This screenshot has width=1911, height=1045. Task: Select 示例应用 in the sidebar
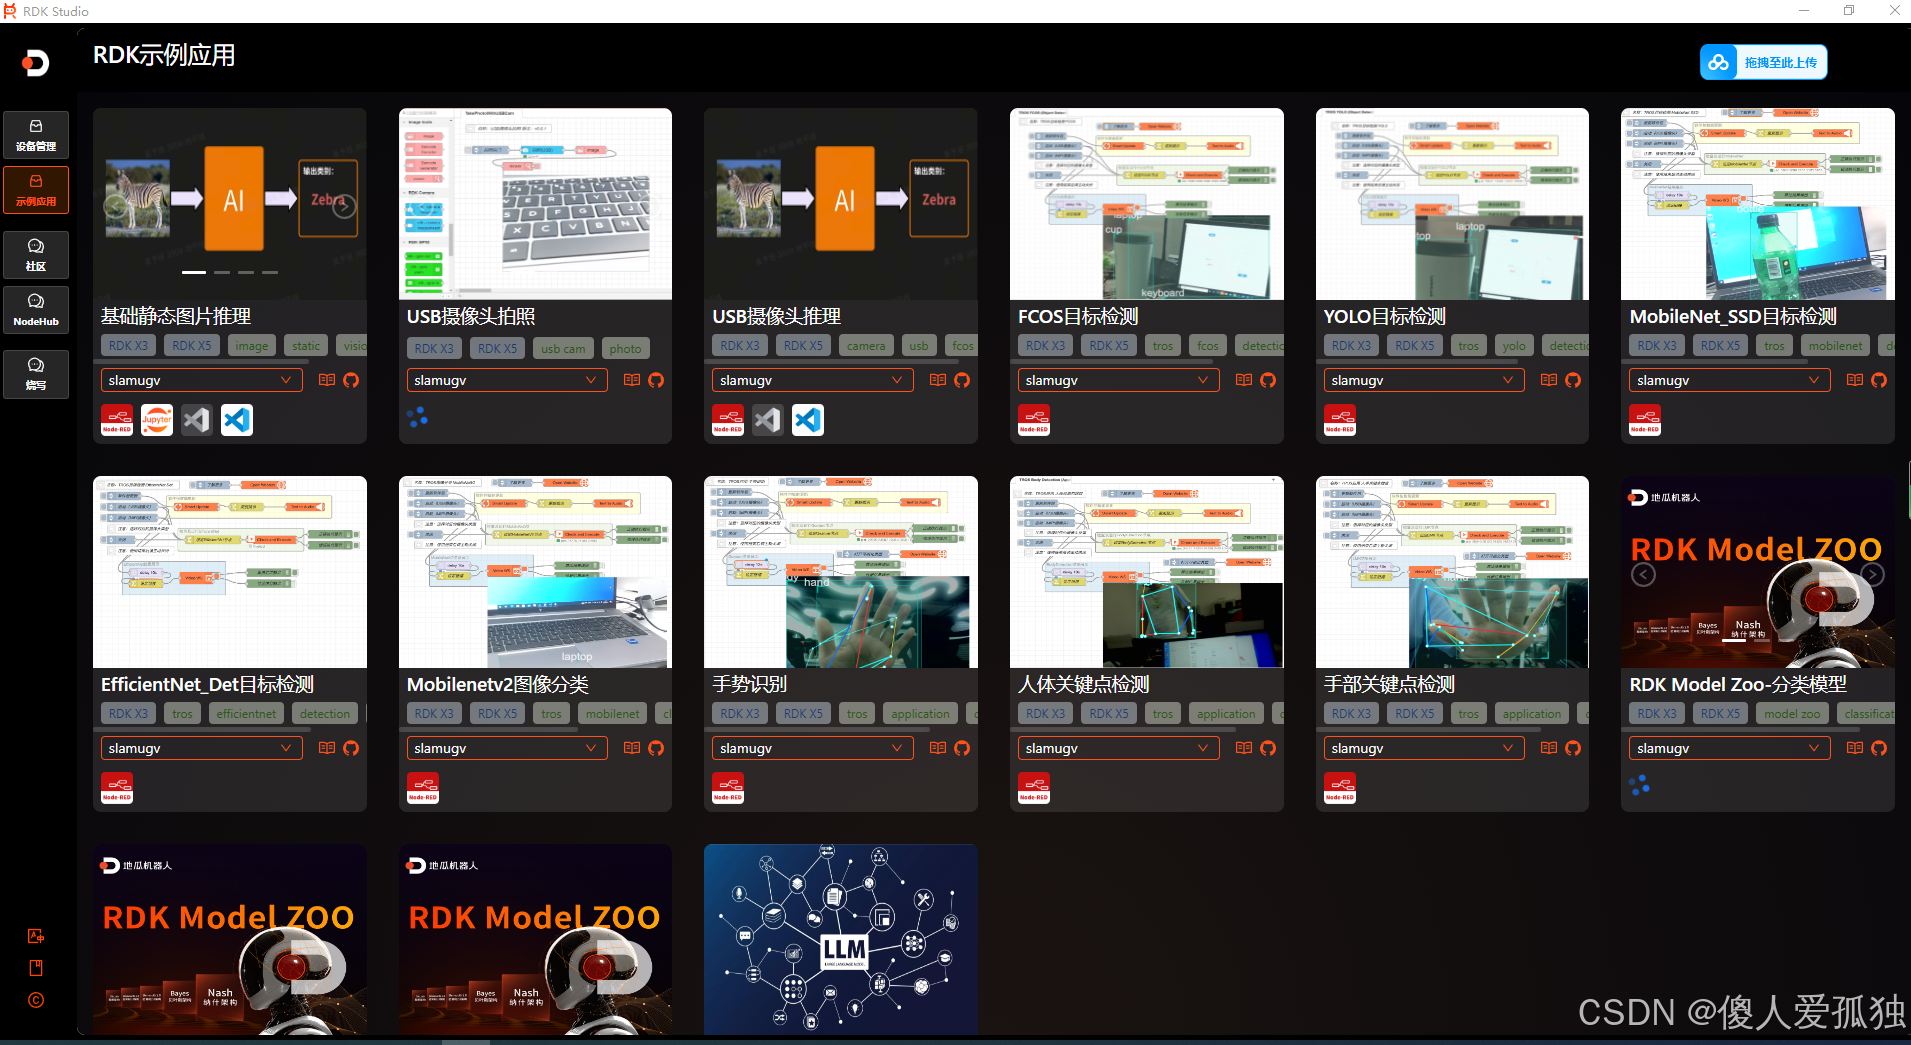36,190
